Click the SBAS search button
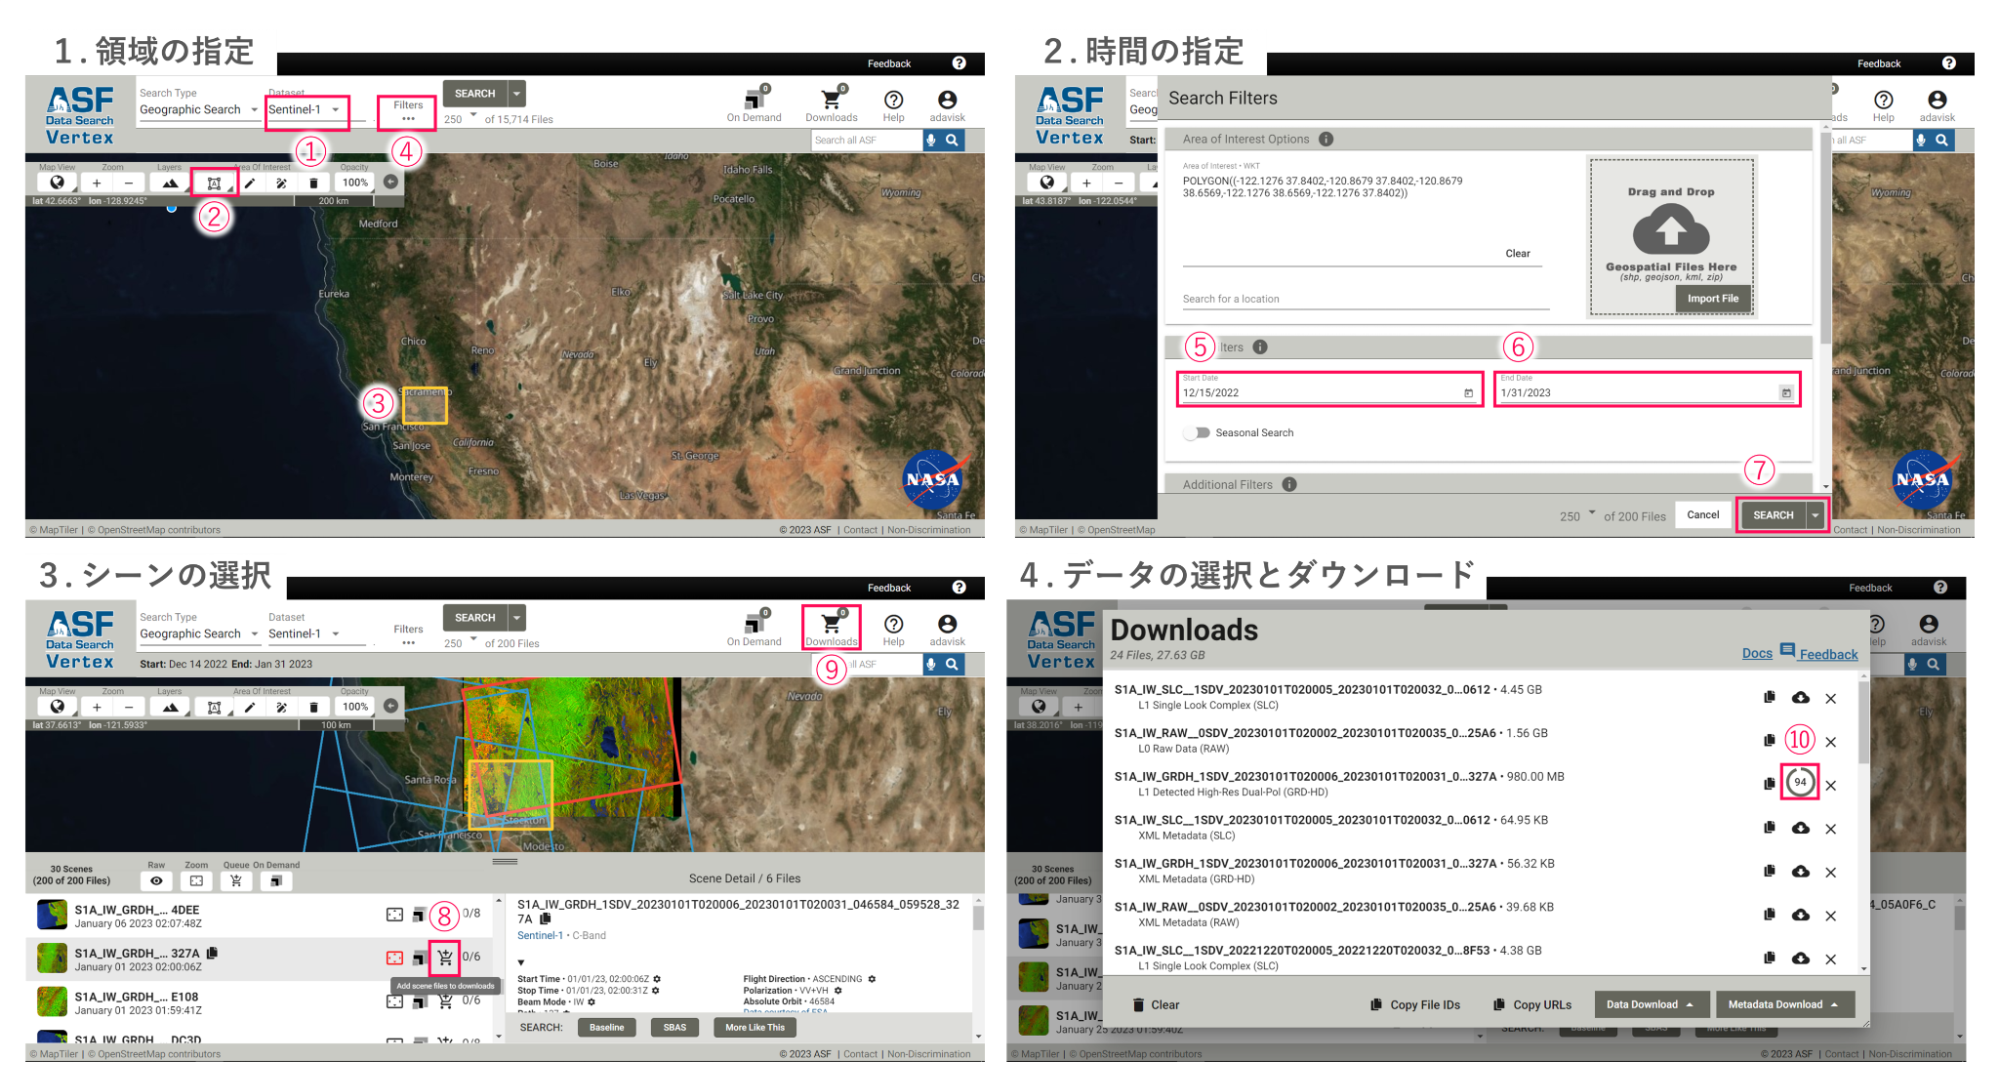 (675, 1027)
